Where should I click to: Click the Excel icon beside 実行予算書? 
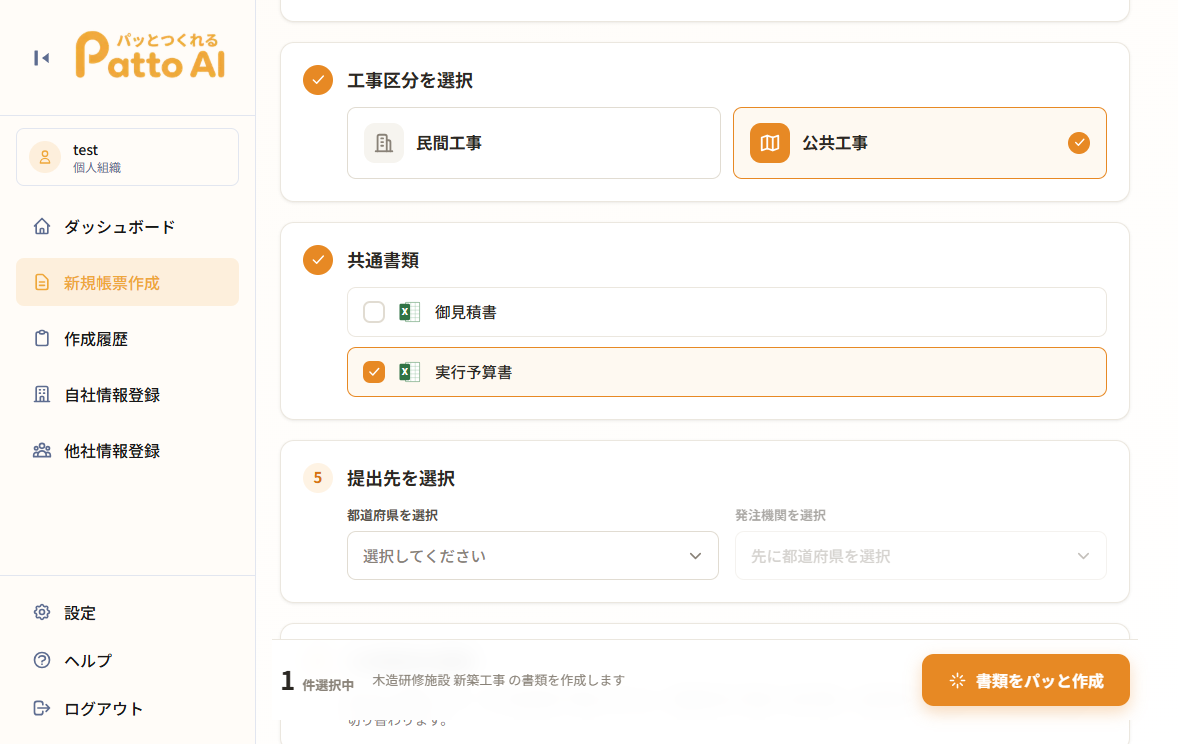click(x=409, y=372)
